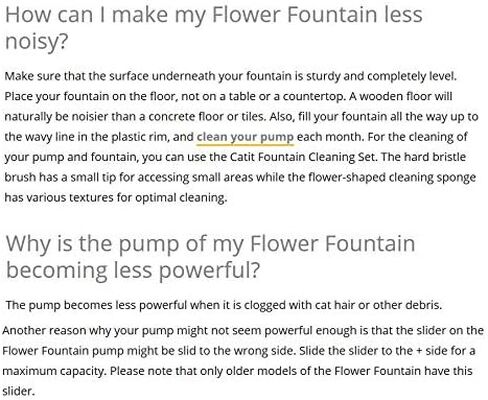Click the word 'noisy?' in the first heading
Viewport: 488px width, 400px height.
click(x=36, y=42)
